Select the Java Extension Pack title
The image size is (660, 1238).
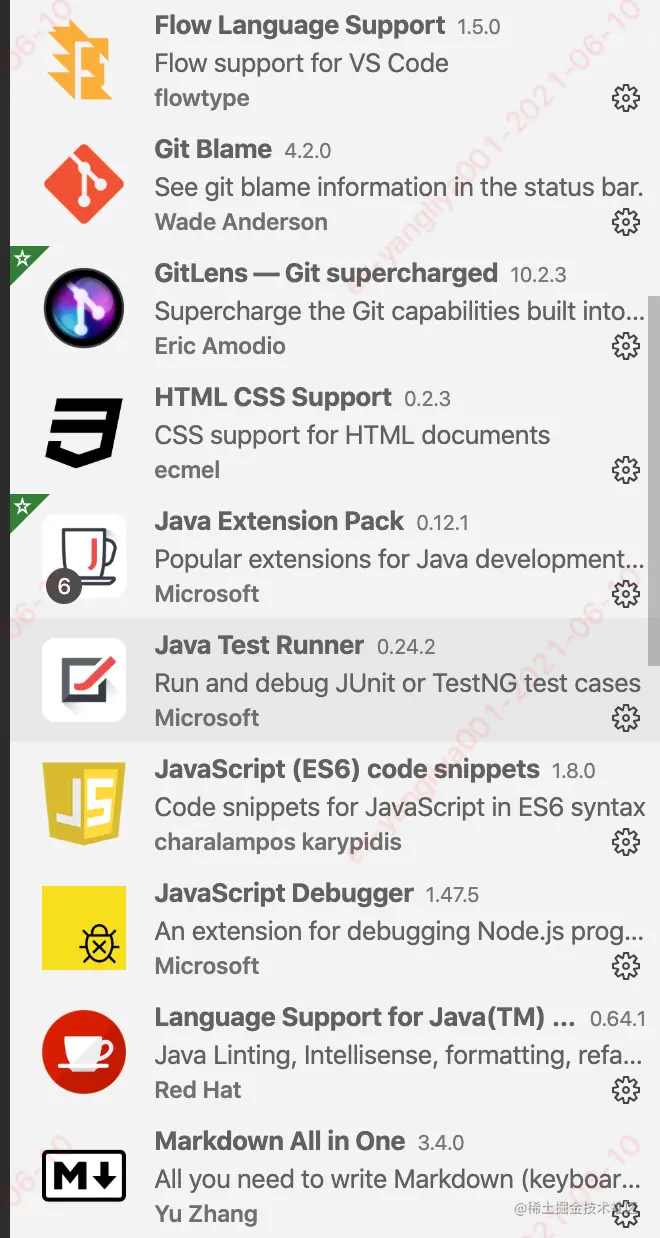(x=279, y=521)
